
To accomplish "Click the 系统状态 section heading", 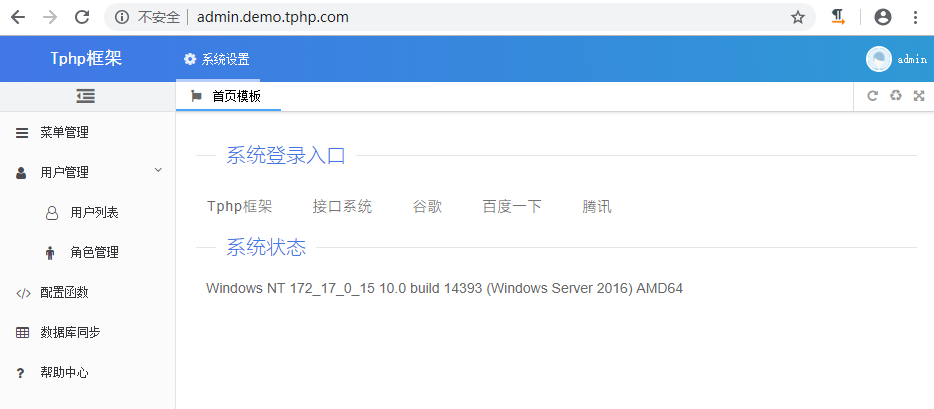I will pos(266,247).
